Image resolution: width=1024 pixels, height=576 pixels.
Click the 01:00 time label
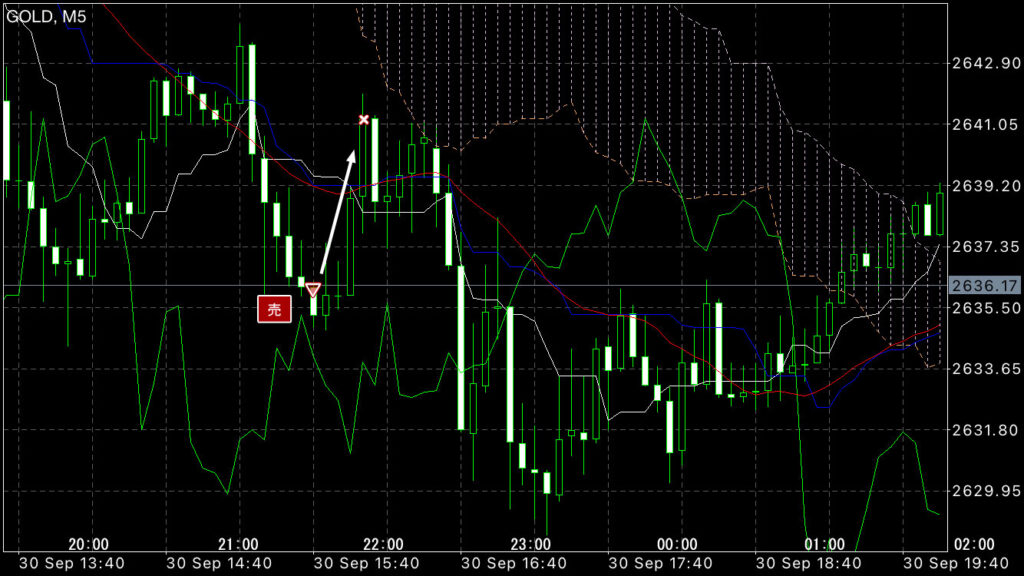click(x=824, y=544)
